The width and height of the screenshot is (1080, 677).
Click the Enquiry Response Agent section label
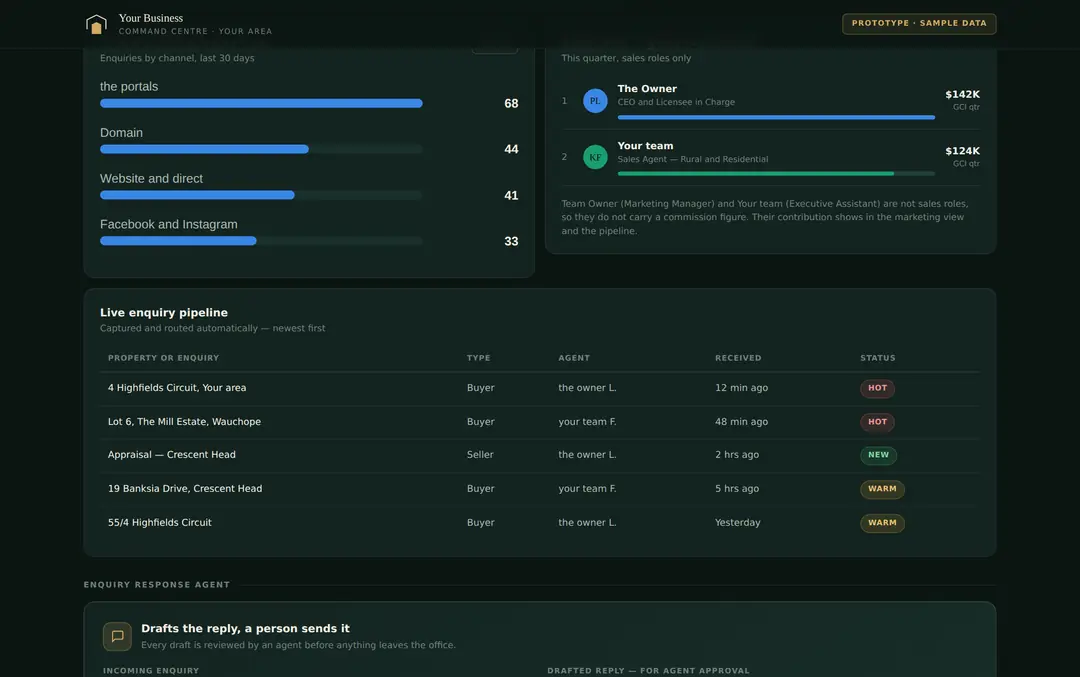pos(157,585)
